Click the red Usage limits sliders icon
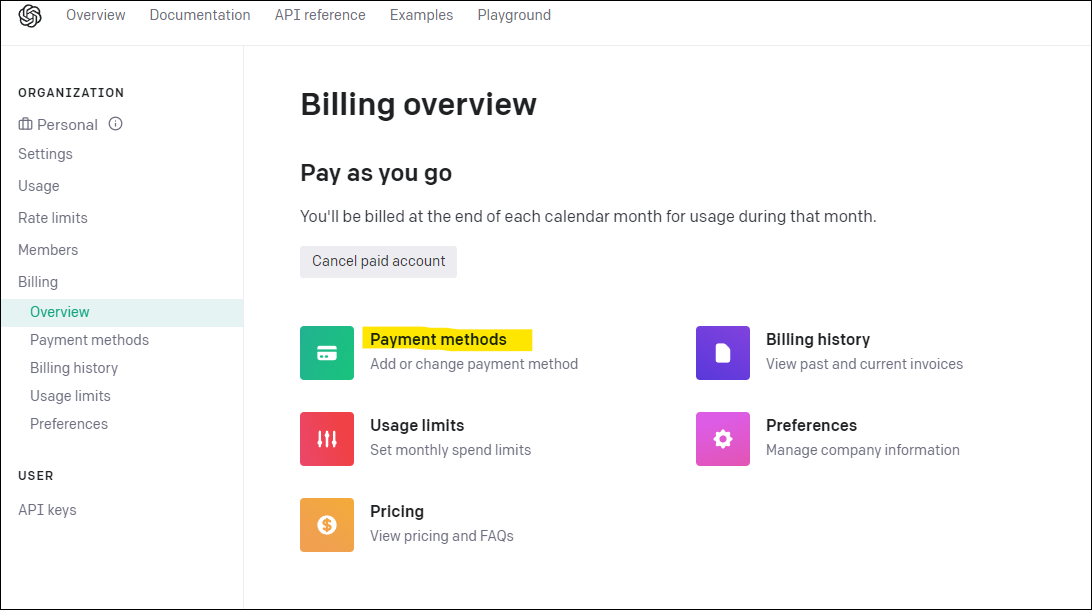This screenshot has width=1092, height=610. pos(327,439)
